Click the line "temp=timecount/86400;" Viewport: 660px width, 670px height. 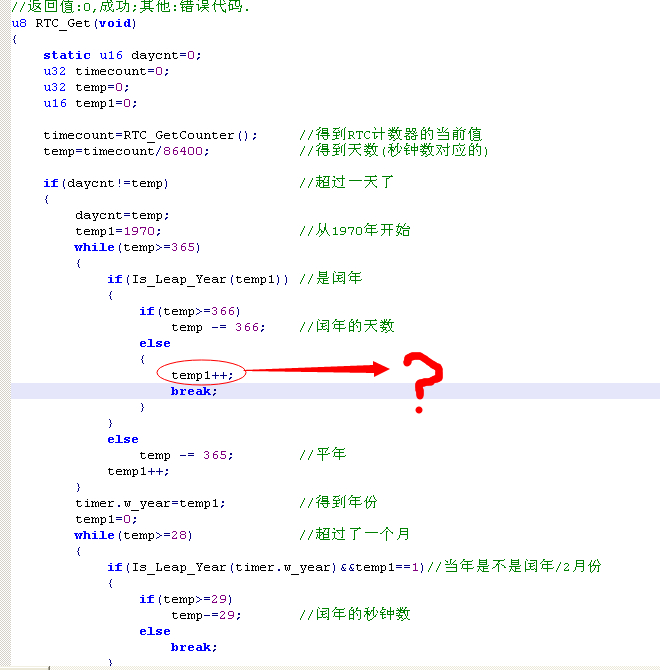(x=126, y=151)
